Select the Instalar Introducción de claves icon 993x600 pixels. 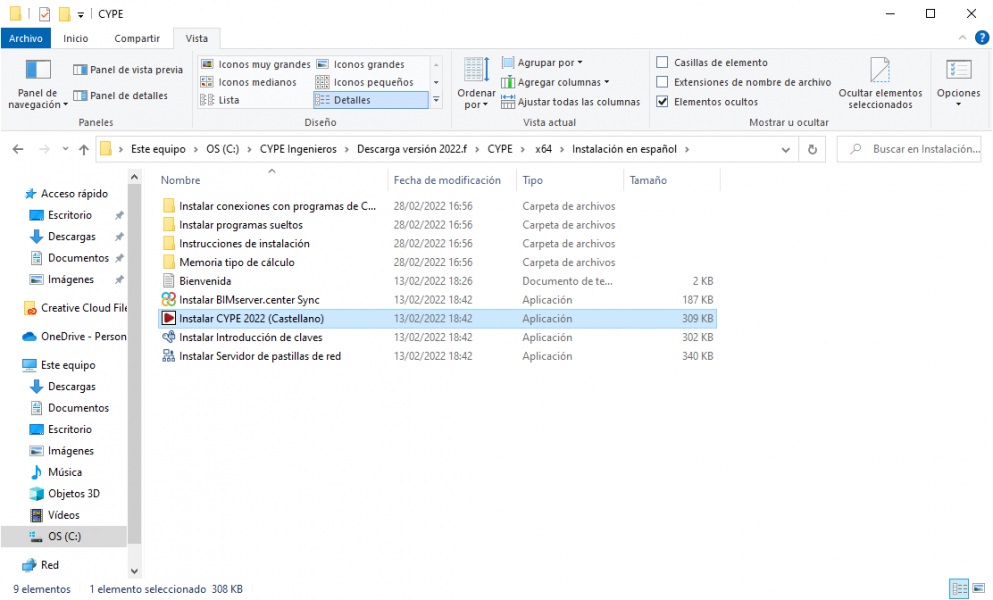pyautogui.click(x=168, y=338)
